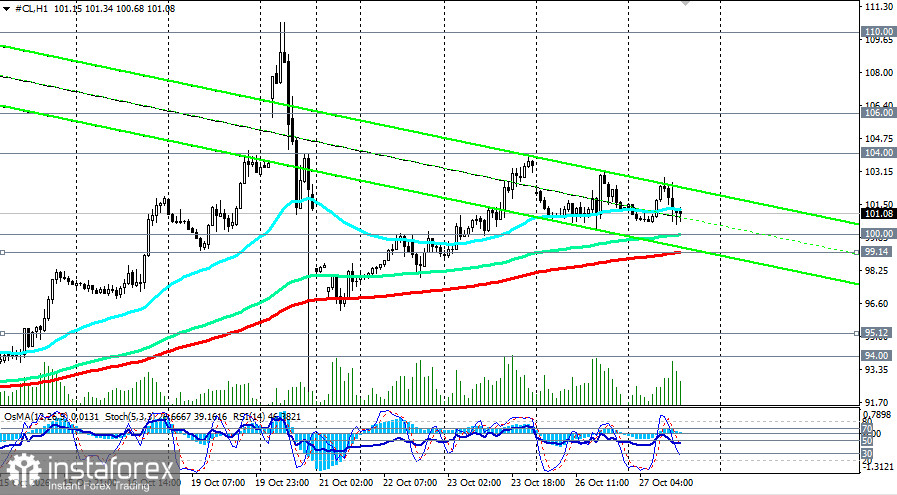The width and height of the screenshot is (897, 495).
Task: Click the 103.15 price scale value
Action: 880,172
